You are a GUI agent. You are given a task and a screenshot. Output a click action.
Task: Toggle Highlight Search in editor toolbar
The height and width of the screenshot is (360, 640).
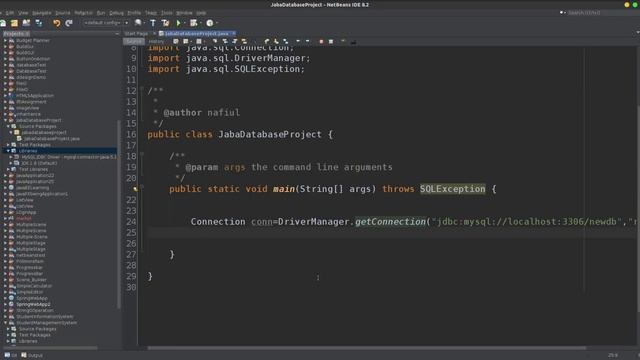[244, 41]
